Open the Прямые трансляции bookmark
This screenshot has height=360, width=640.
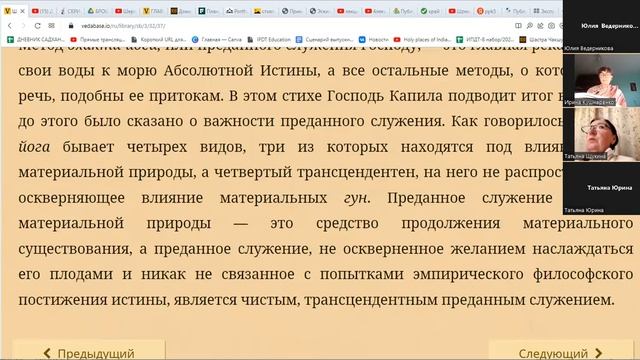point(98,40)
